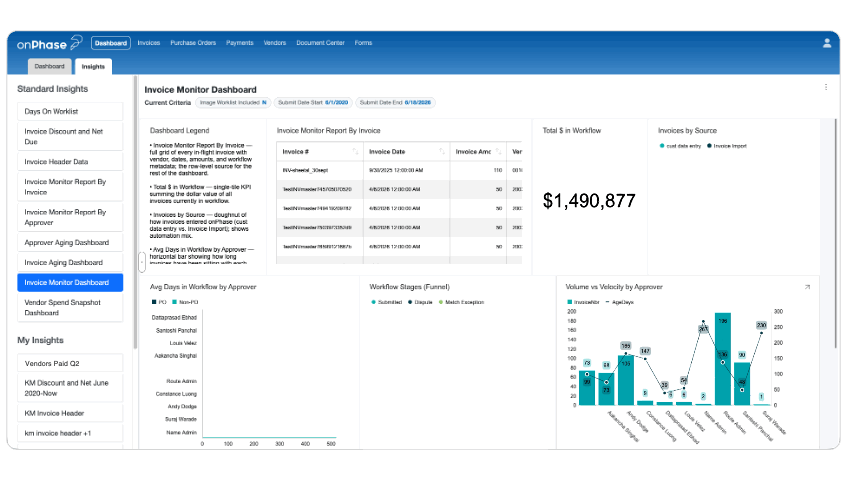Change the Submit Date End criteria
The height and width of the screenshot is (480, 853).
pyautogui.click(x=395, y=102)
